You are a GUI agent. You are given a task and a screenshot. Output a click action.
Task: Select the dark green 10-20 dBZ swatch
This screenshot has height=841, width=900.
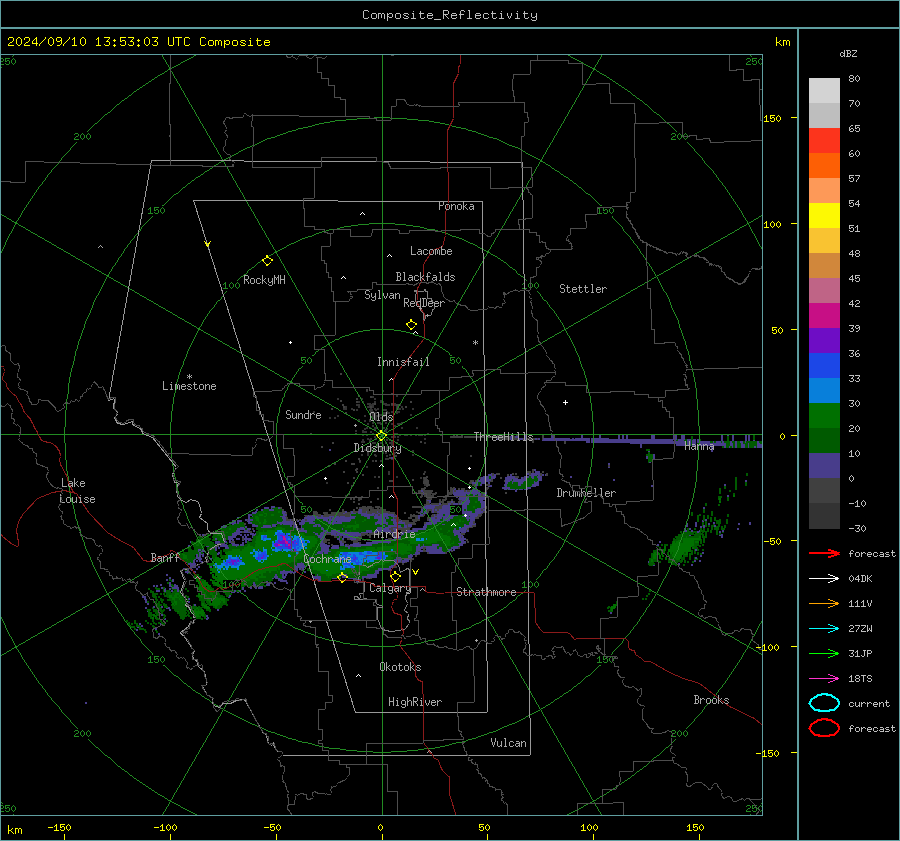[x=824, y=440]
